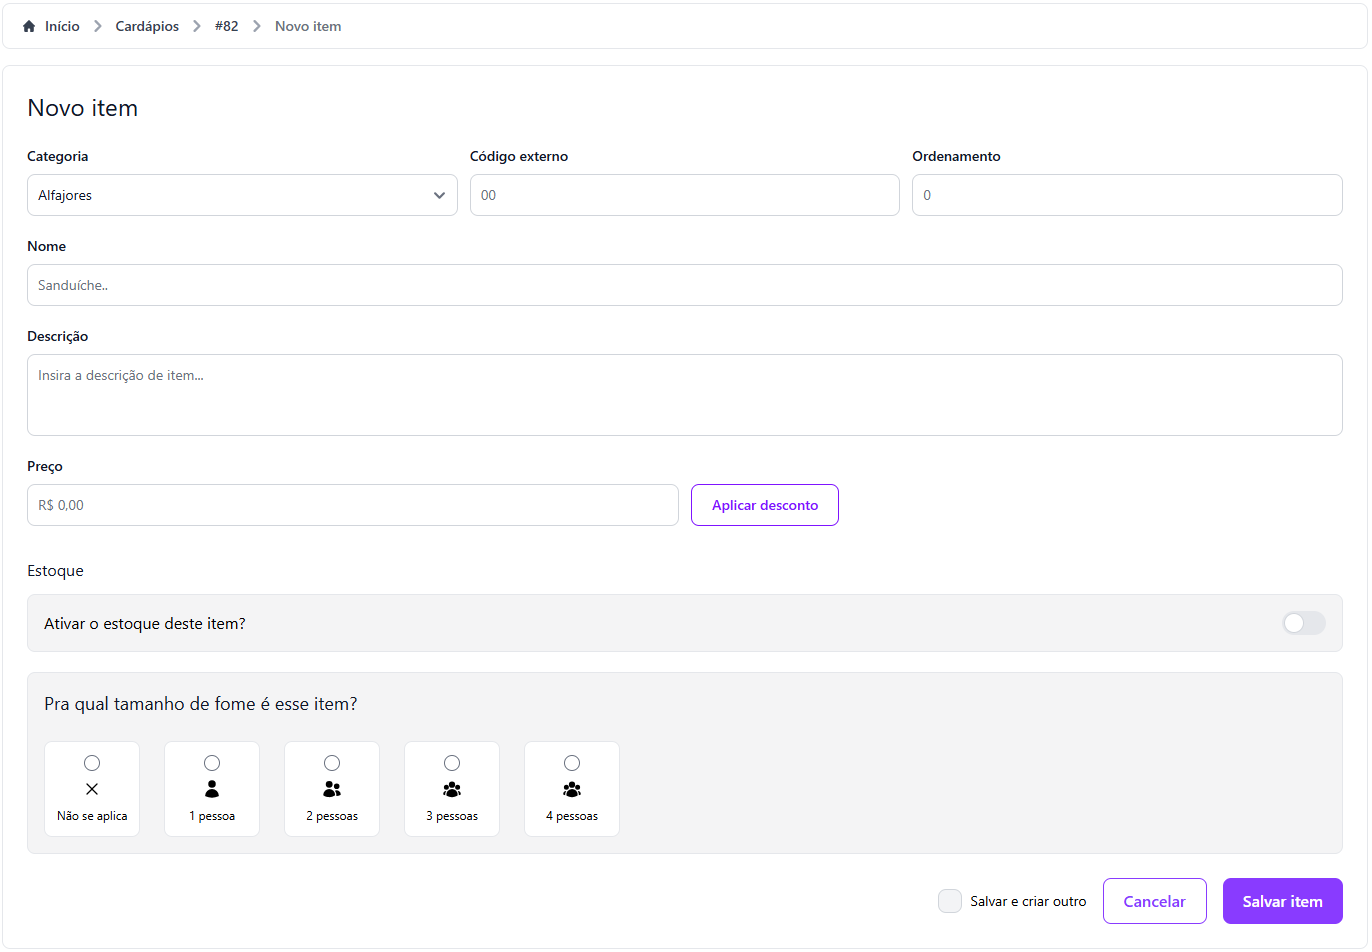Choose the 4 pessoas radio option
The width and height of the screenshot is (1372, 952).
click(572, 763)
